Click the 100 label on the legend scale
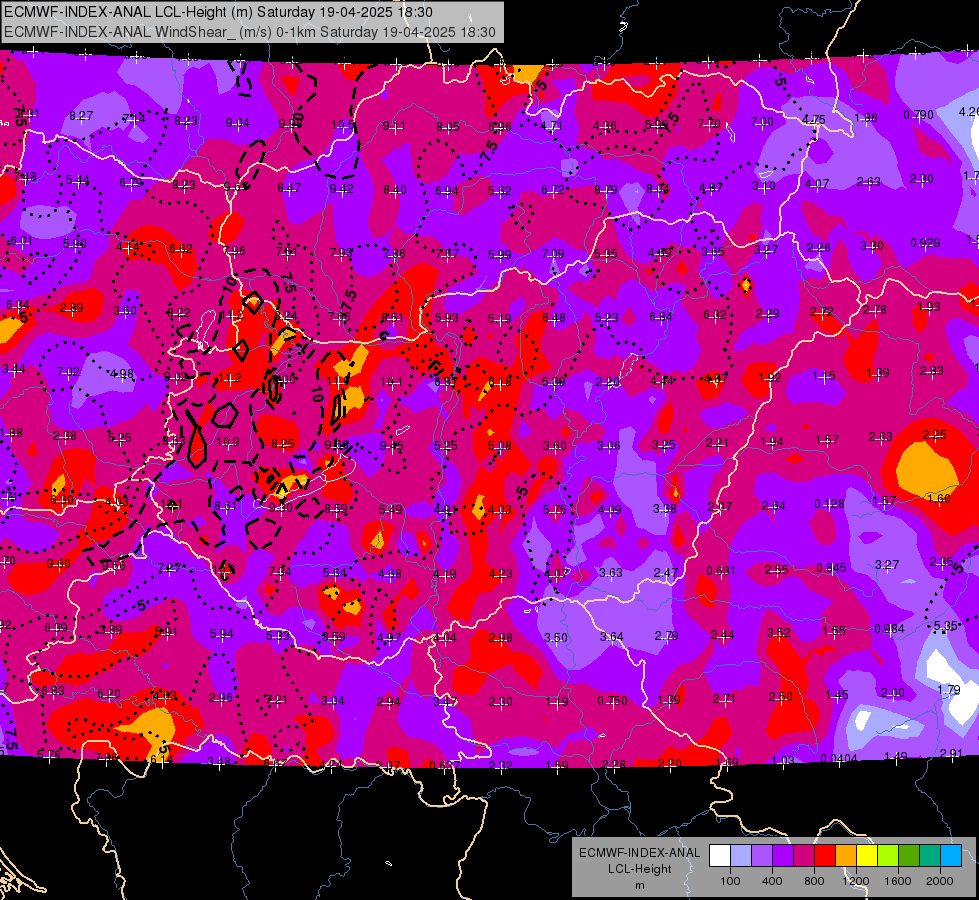 click(x=730, y=881)
